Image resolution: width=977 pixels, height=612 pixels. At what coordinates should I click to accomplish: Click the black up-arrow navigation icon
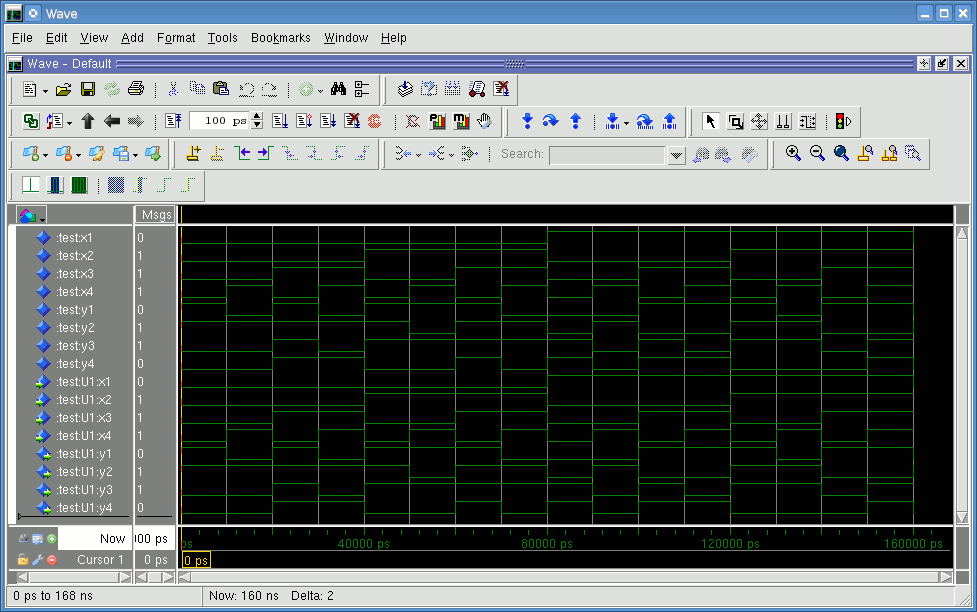pos(88,121)
